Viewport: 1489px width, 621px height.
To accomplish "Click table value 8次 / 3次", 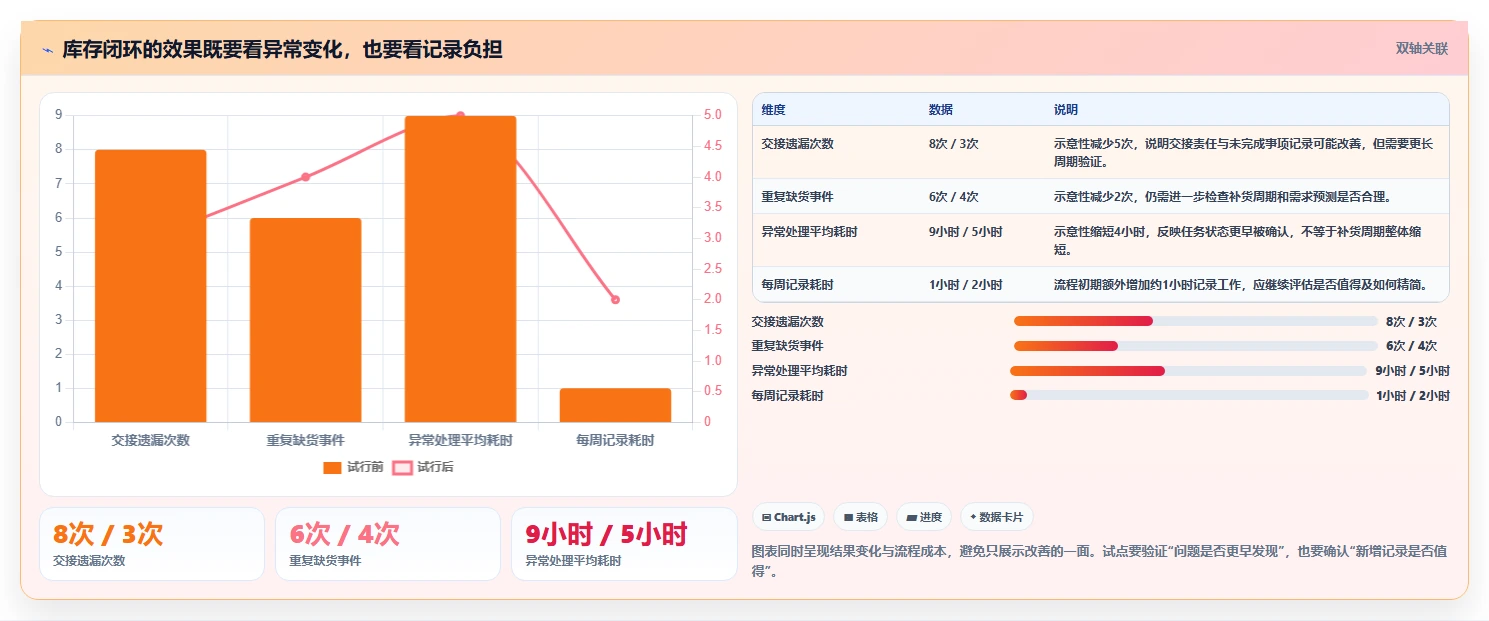I will click(x=954, y=144).
